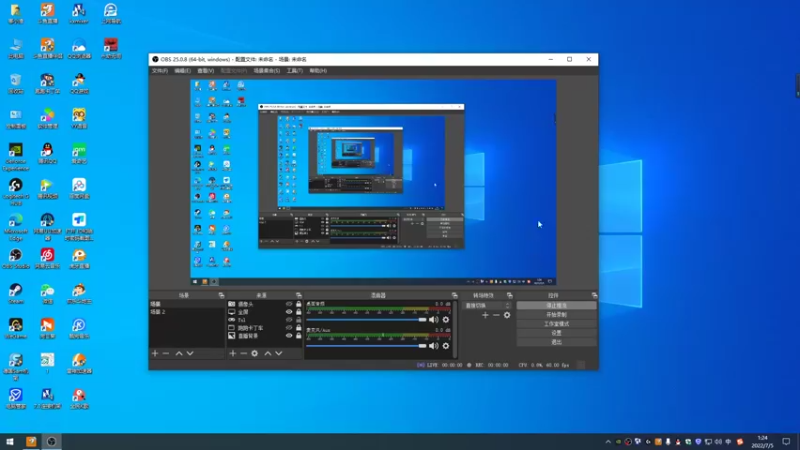
Task: Open Steam desktop shortcut
Action: 16,293
